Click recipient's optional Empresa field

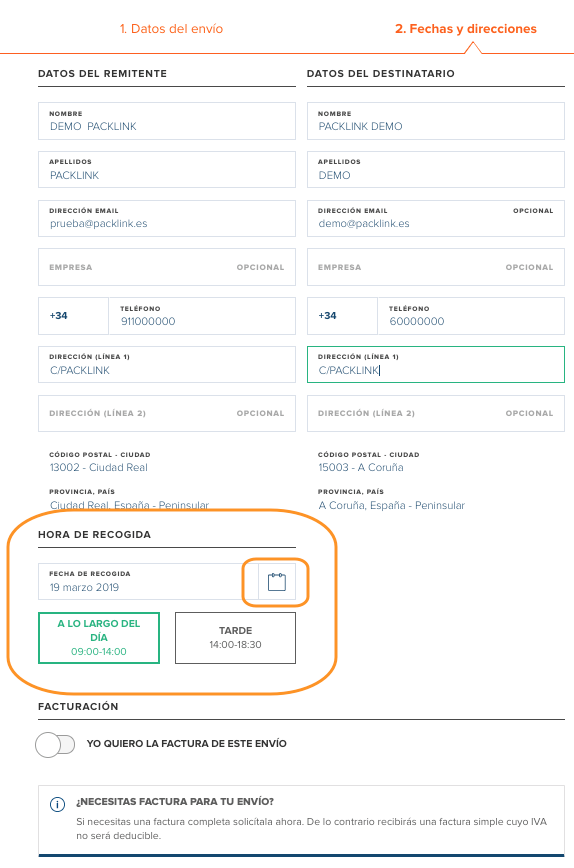(x=436, y=267)
